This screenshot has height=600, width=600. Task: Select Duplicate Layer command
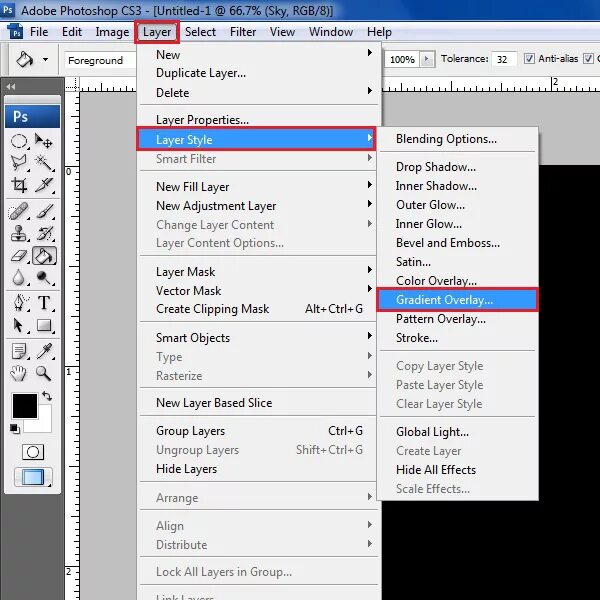coord(259,73)
